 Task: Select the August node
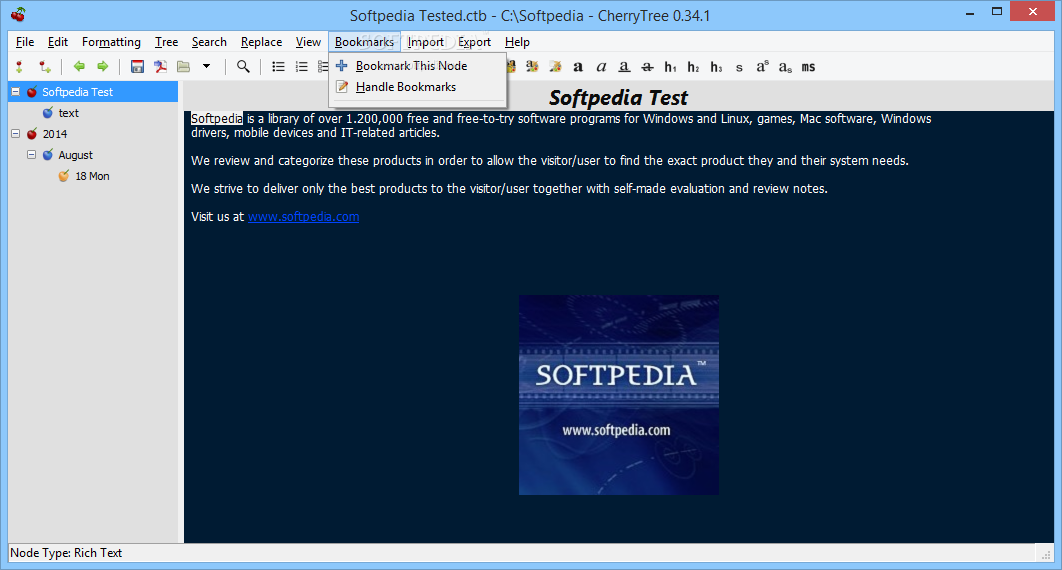point(75,155)
